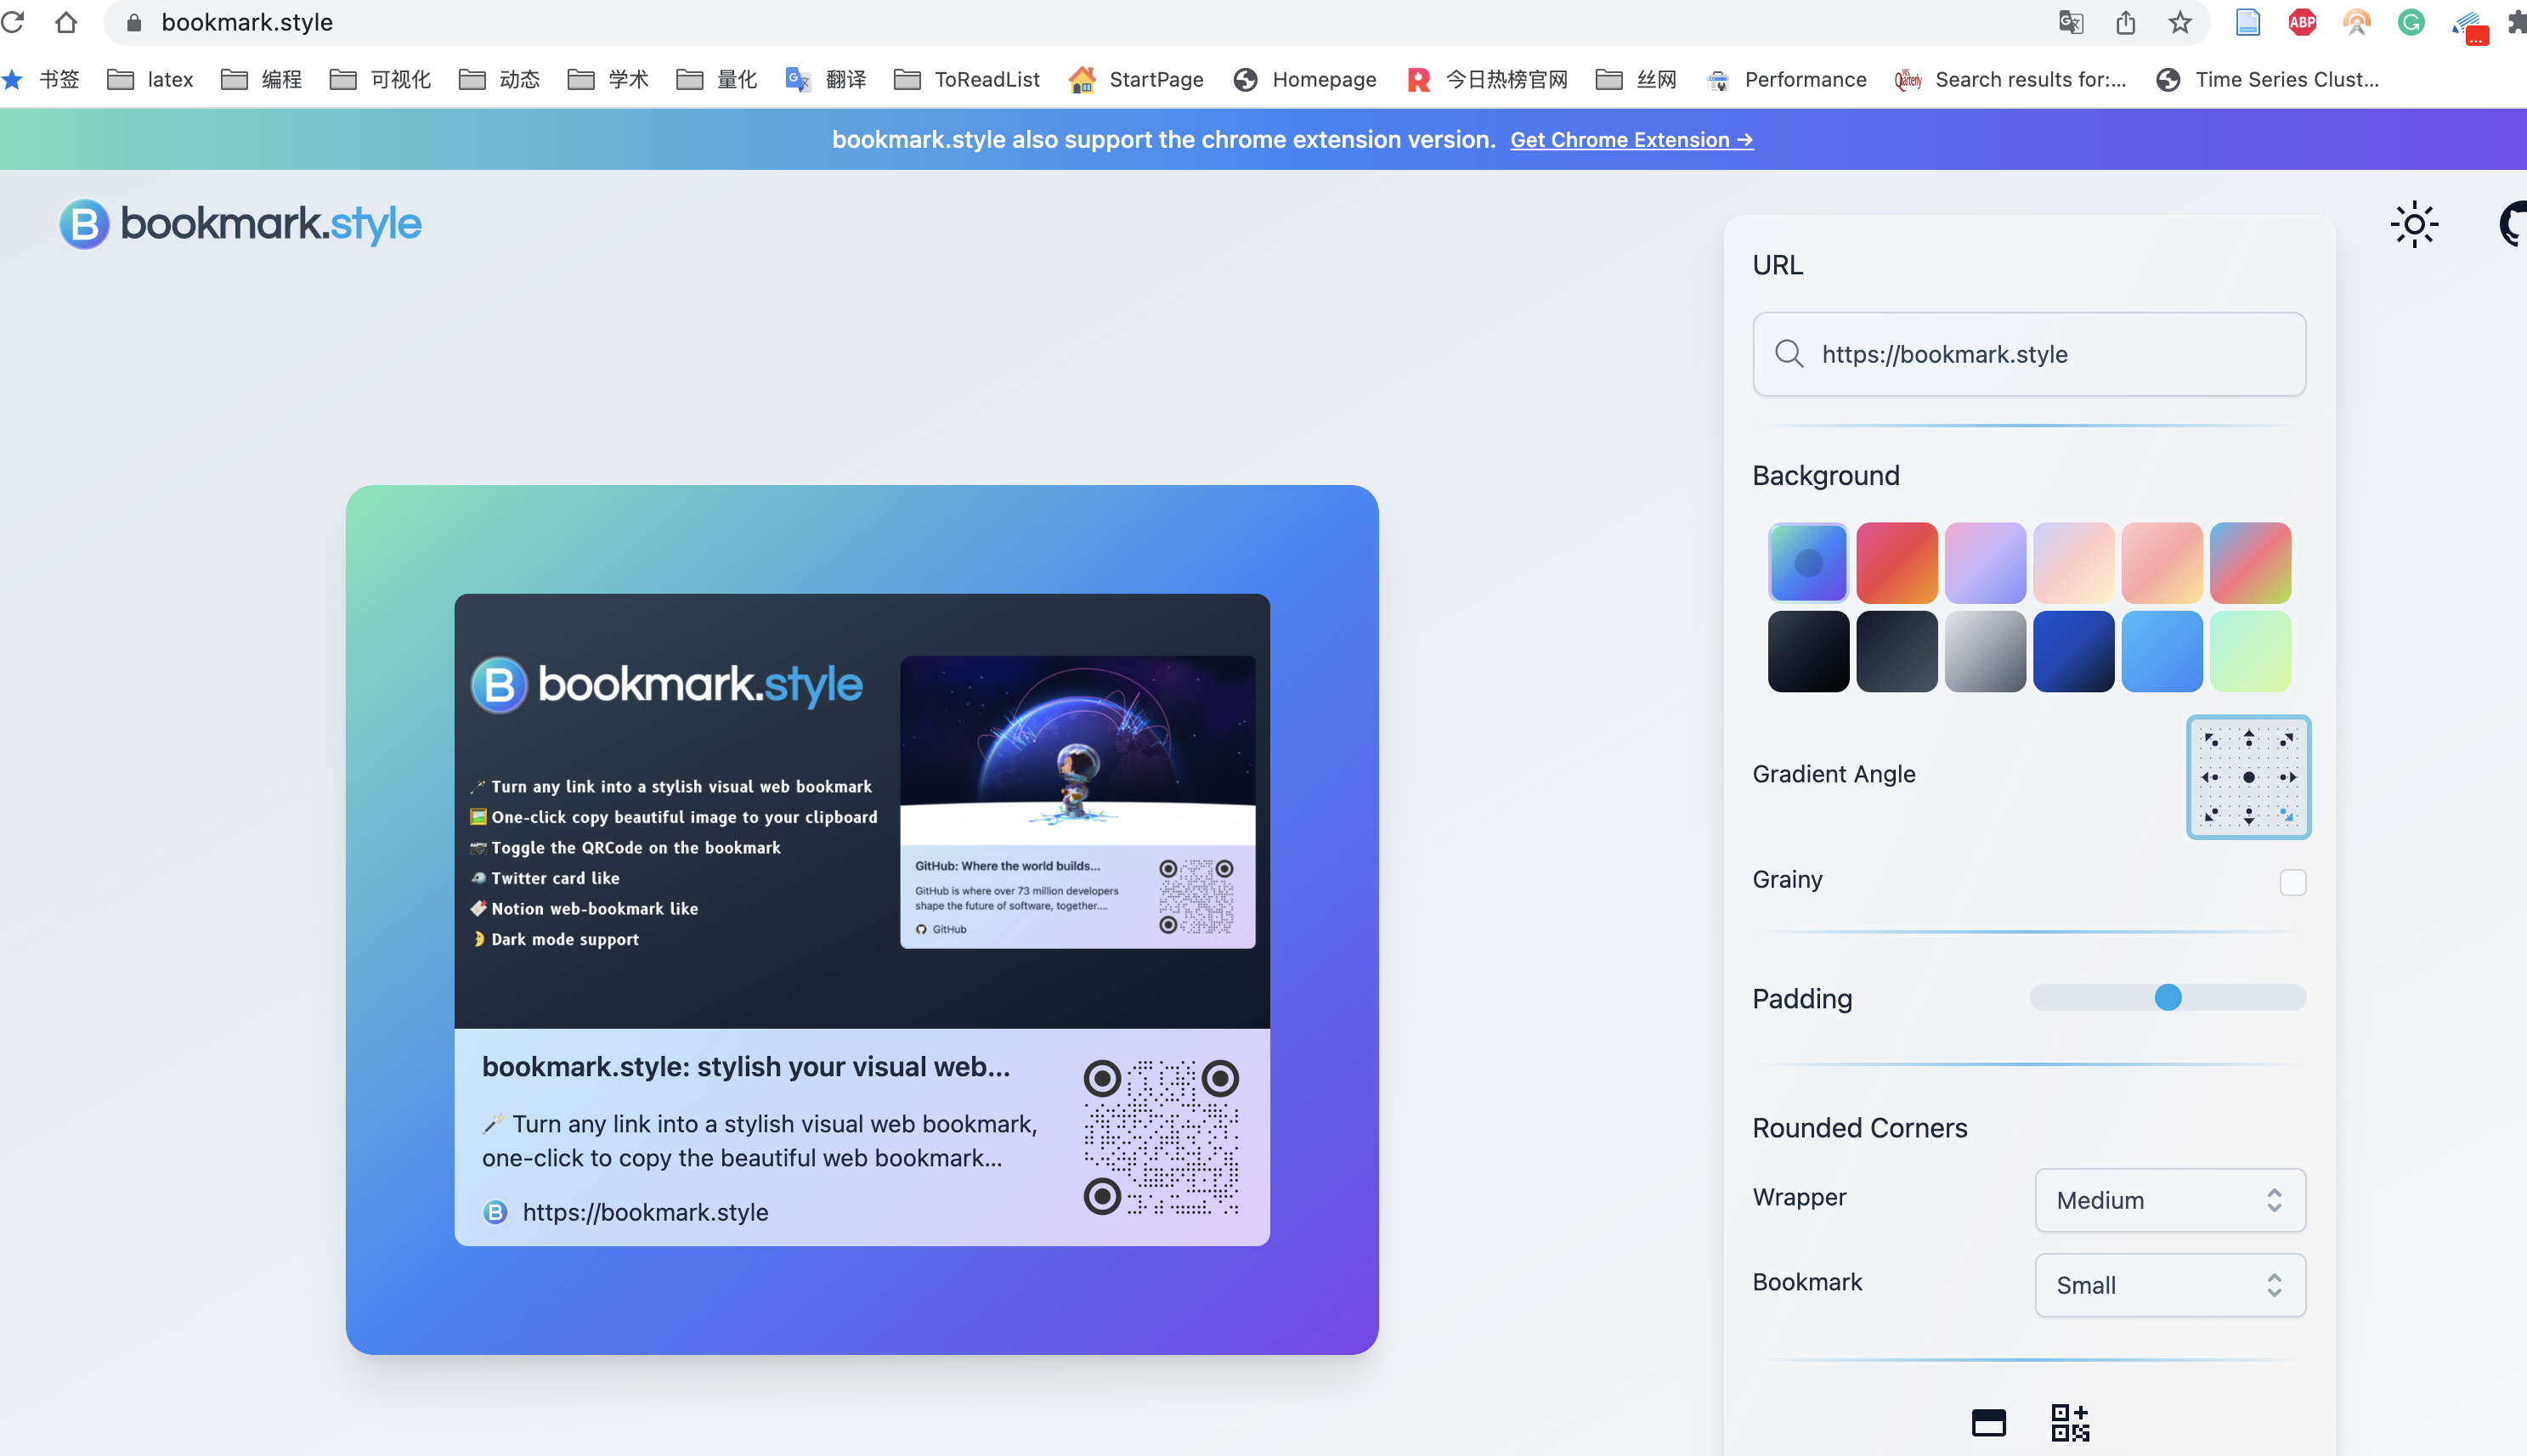
Task: Select the green-blue-purple gradient background swatch
Action: click(x=1807, y=562)
